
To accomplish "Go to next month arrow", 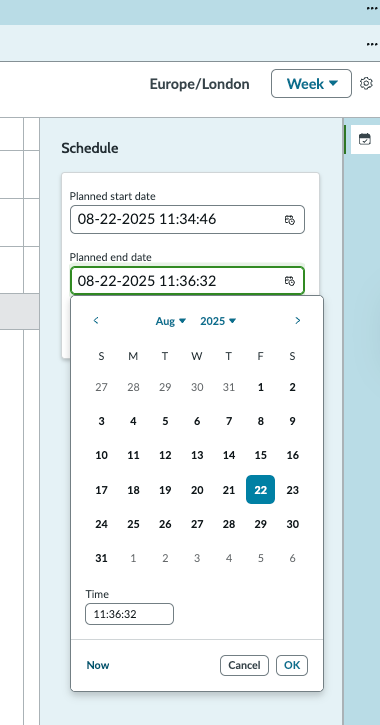I will point(298,320).
